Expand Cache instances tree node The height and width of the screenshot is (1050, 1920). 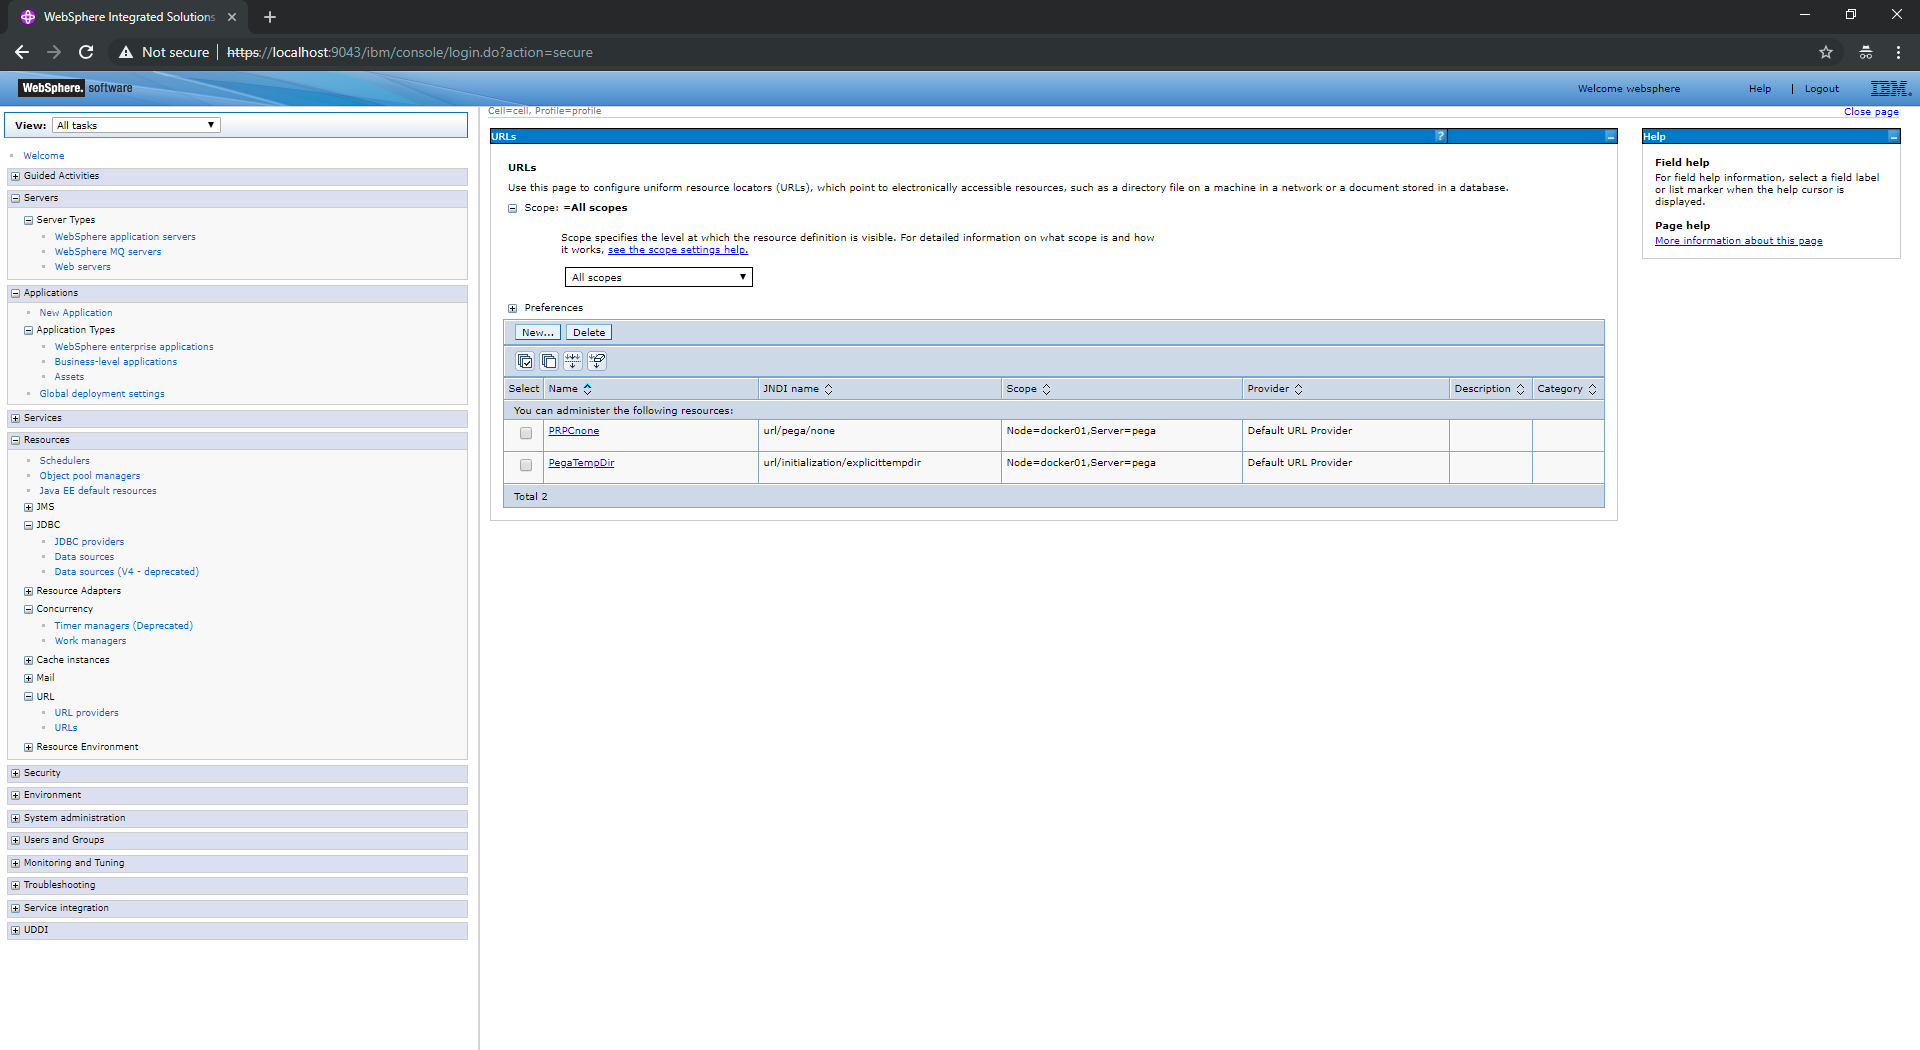click(x=28, y=660)
